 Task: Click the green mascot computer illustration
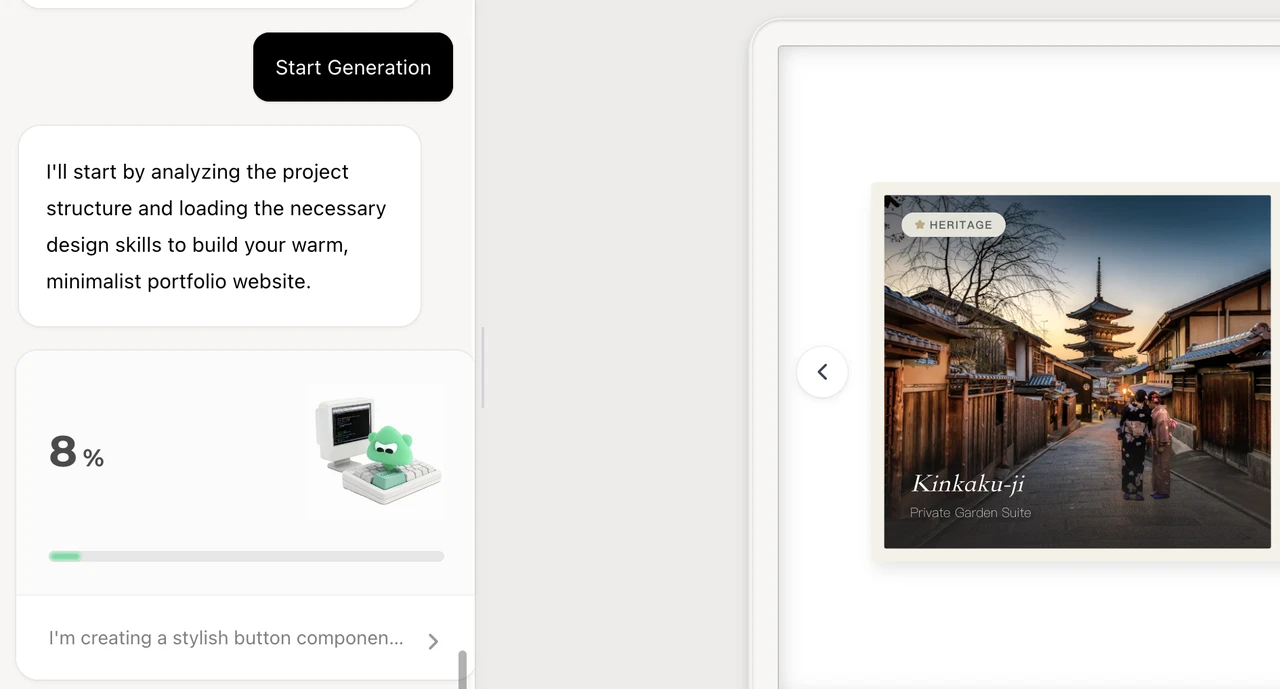(377, 451)
